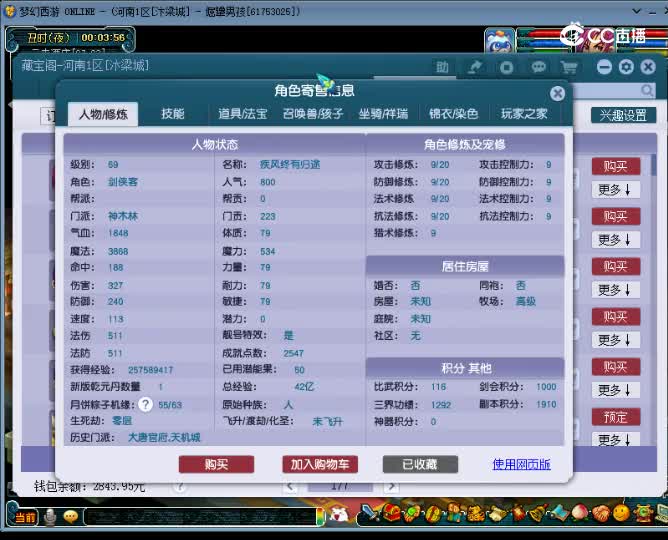Open the shopping cart icon in the header
Viewport: 668px width, 540px height.
[x=569, y=67]
